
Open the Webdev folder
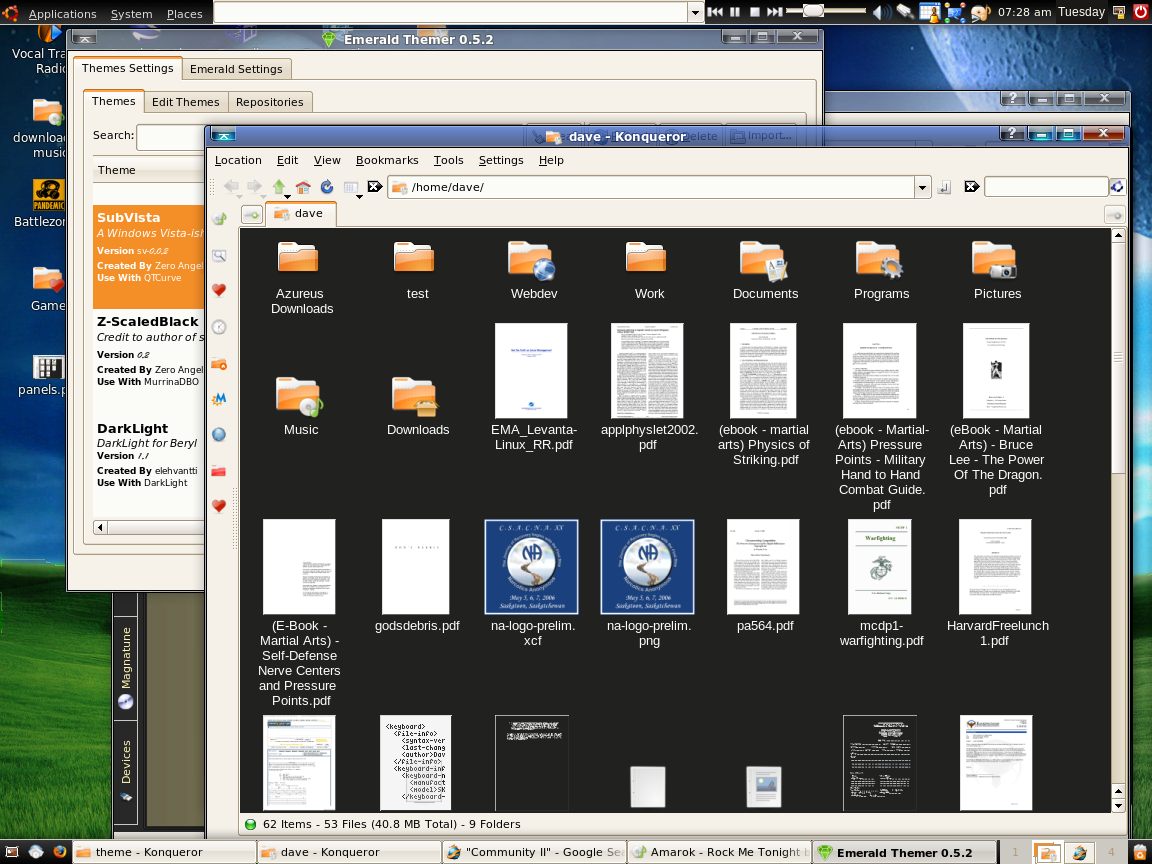point(533,270)
